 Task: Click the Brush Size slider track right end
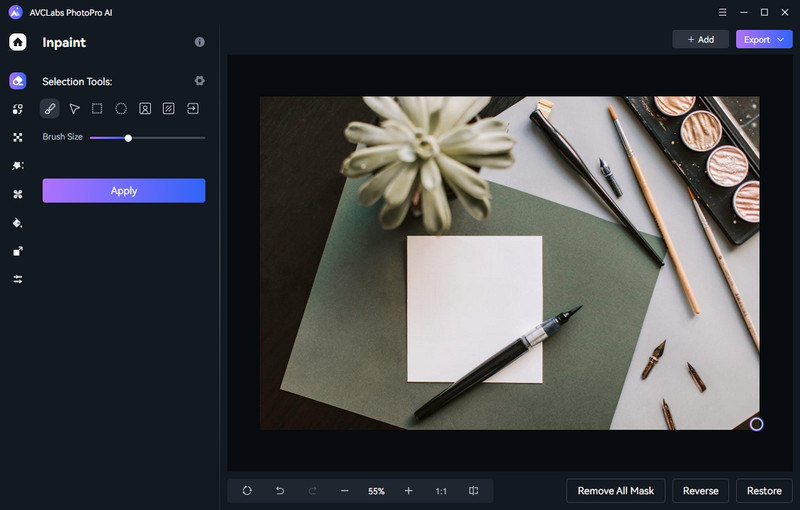[x=203, y=138]
